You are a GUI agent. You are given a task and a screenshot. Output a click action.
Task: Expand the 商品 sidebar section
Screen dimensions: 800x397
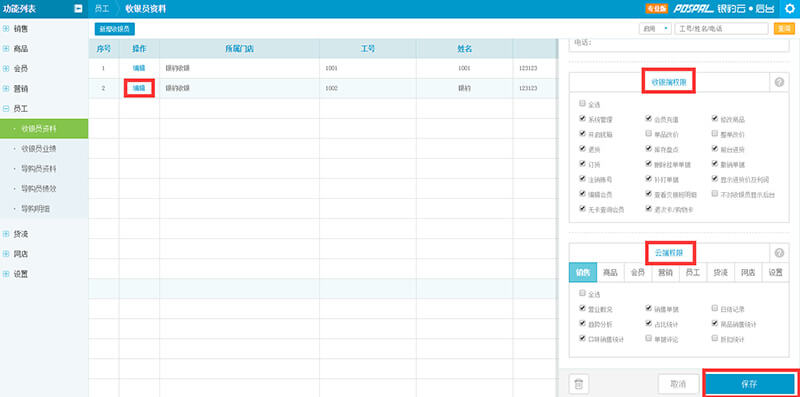(x=6, y=49)
